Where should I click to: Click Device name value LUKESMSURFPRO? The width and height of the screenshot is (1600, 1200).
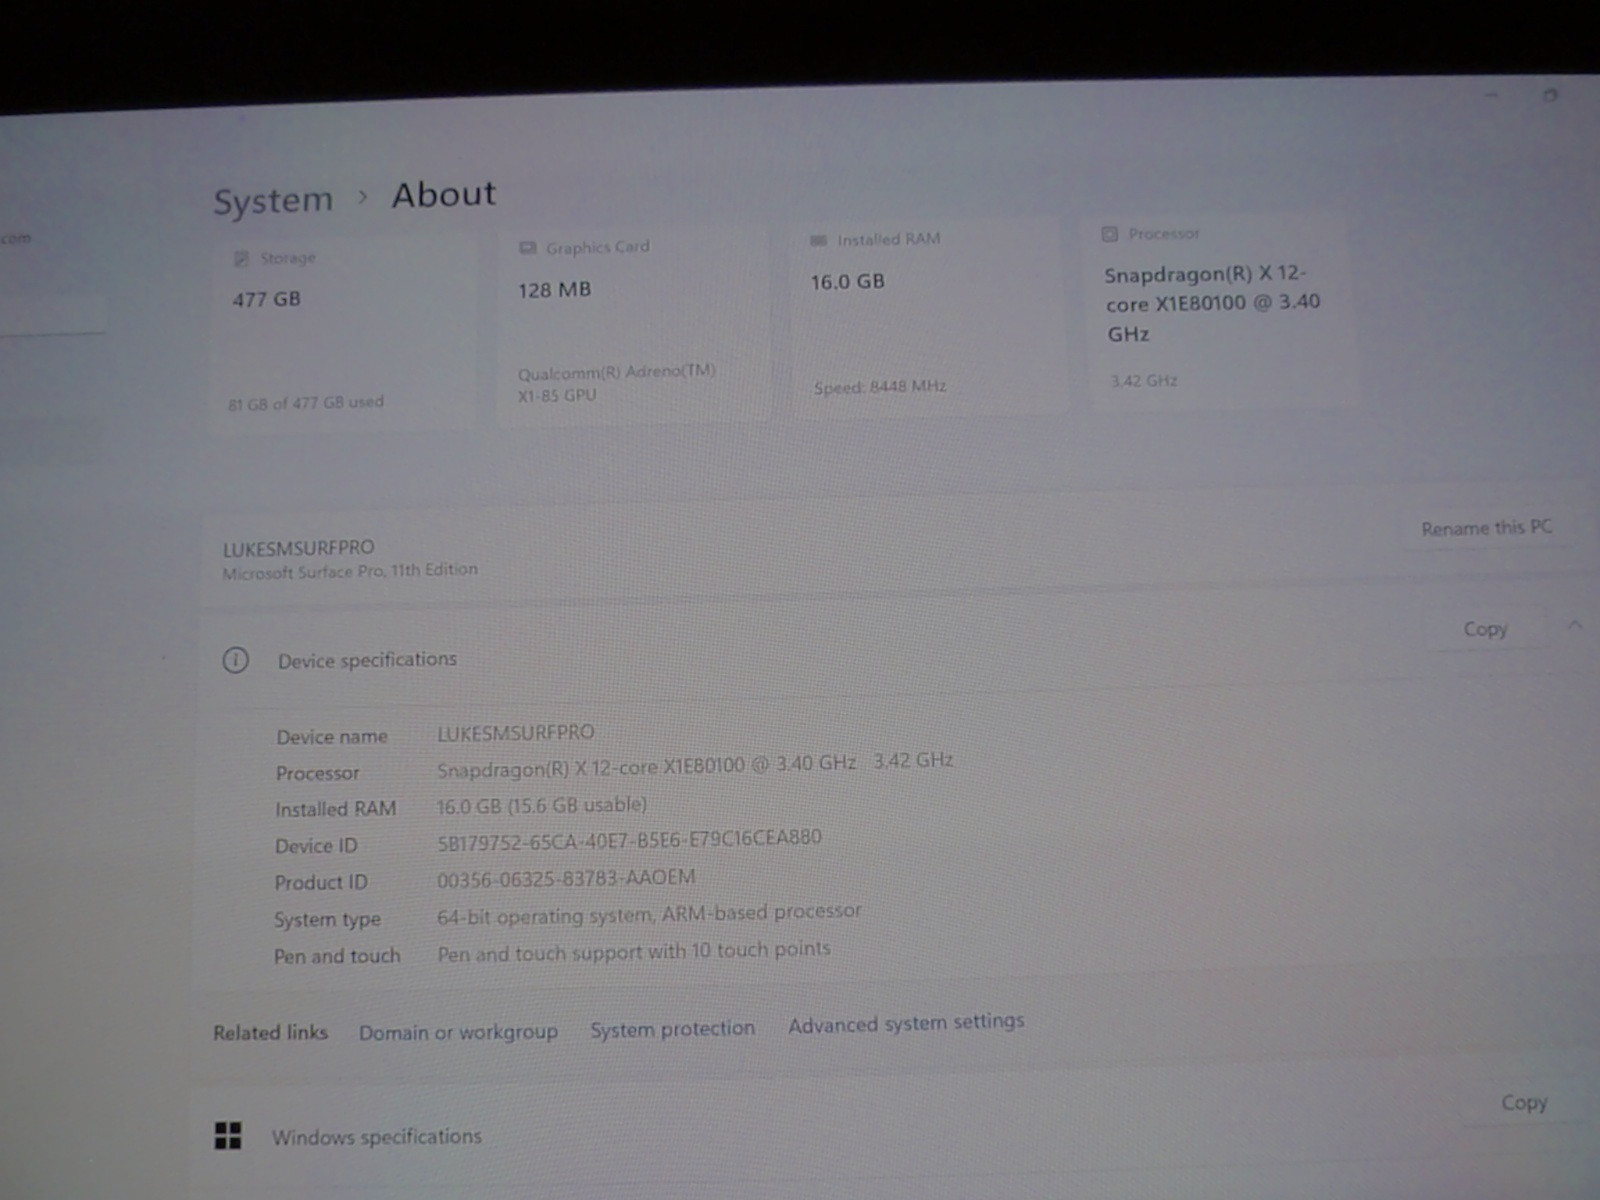coord(515,733)
